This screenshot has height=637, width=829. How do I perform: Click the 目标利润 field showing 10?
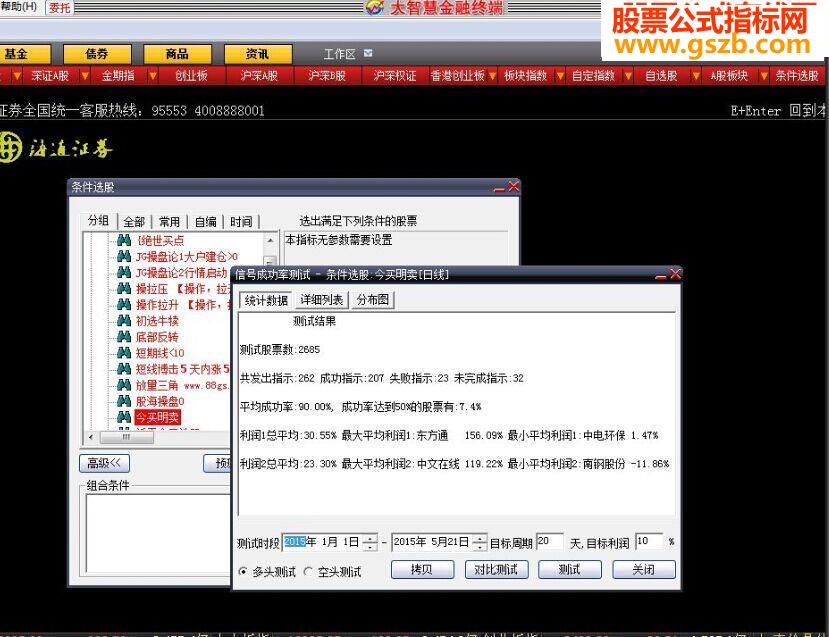pyautogui.click(x=649, y=541)
